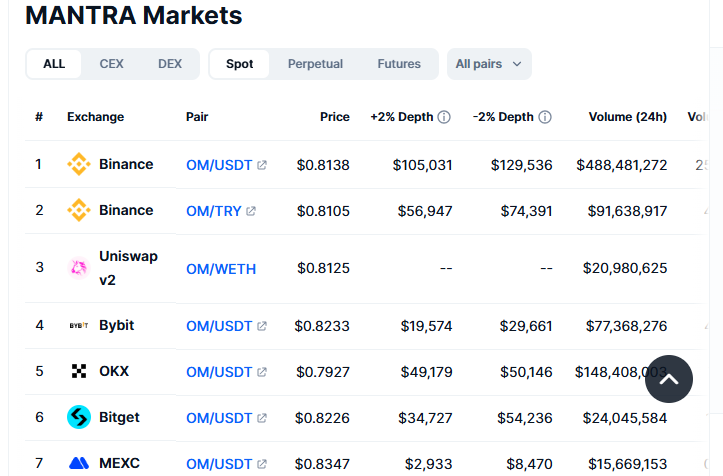
Task: Click the OKX exchange logo
Action: tap(79, 371)
